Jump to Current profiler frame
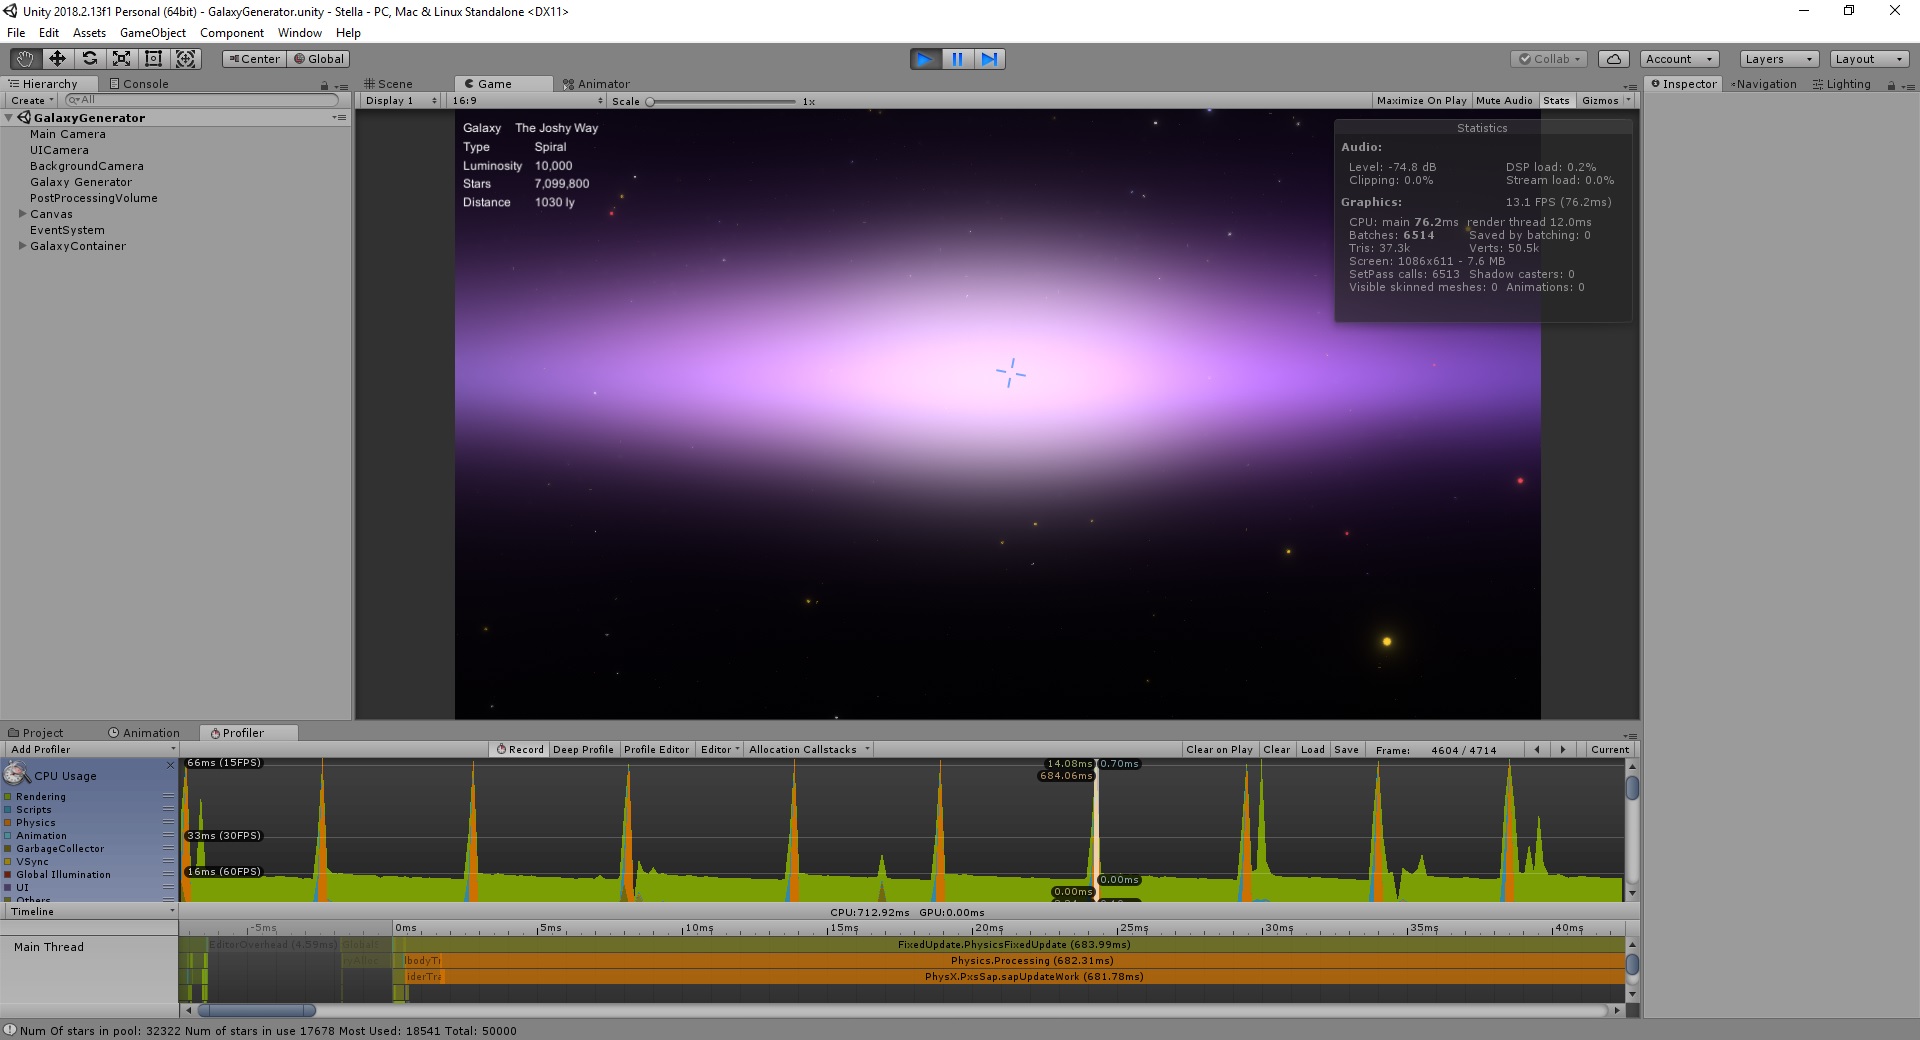Image resolution: width=1920 pixels, height=1040 pixels. tap(1610, 749)
